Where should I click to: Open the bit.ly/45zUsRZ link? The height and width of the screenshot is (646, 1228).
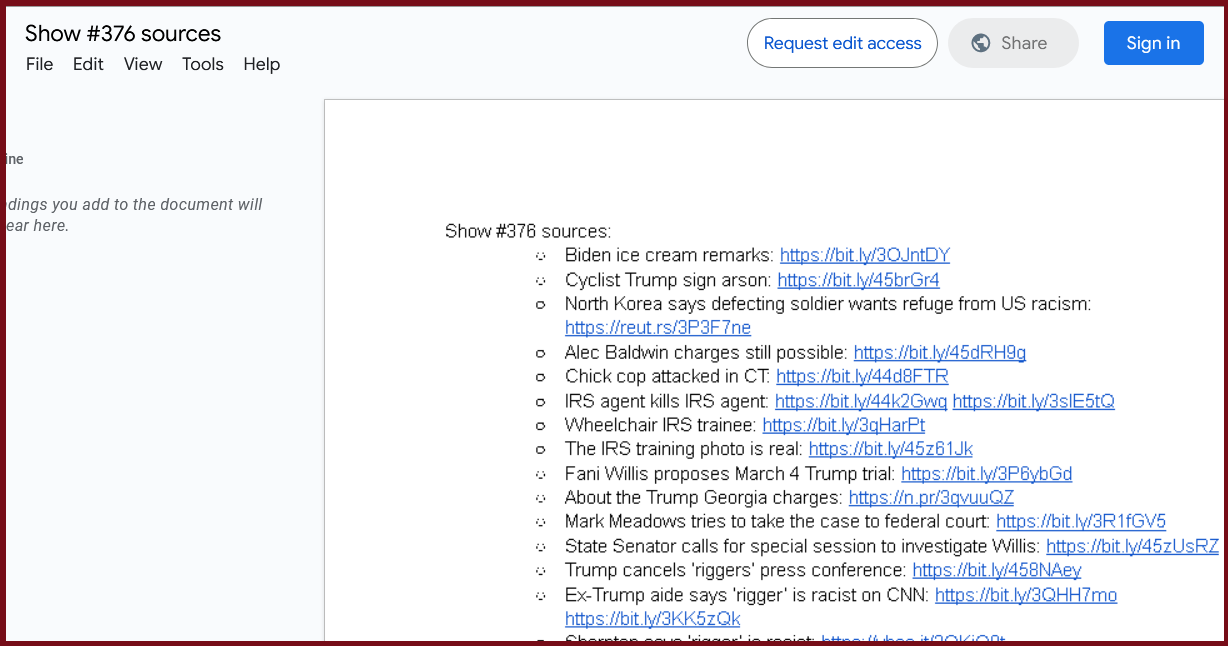click(1132, 547)
